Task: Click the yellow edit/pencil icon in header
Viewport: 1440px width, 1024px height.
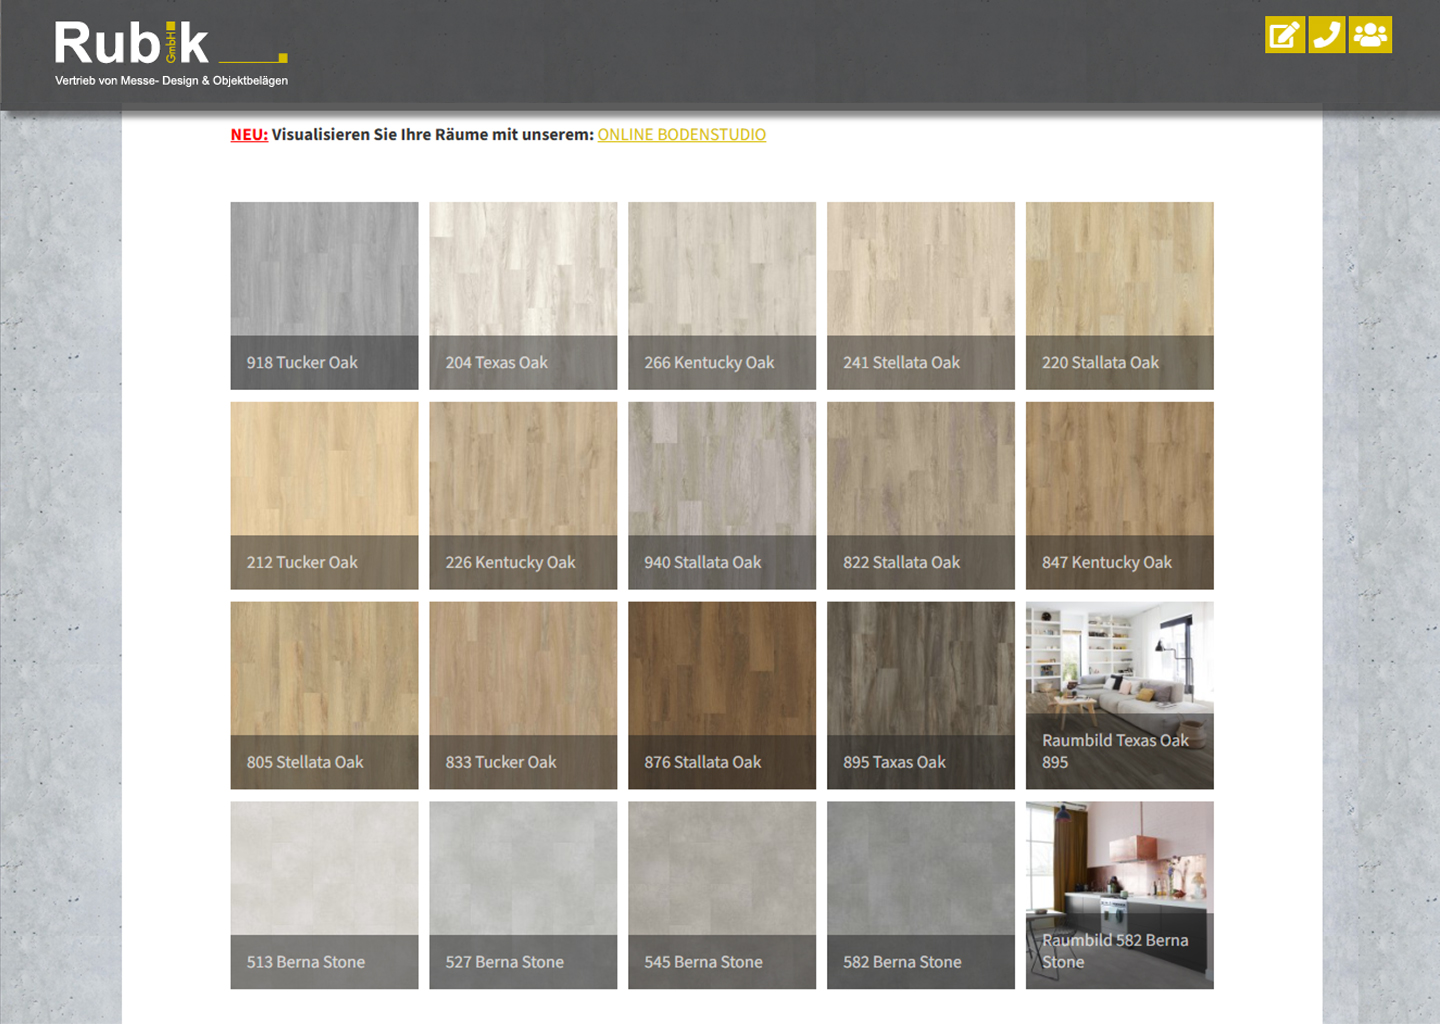Action: [x=1284, y=35]
